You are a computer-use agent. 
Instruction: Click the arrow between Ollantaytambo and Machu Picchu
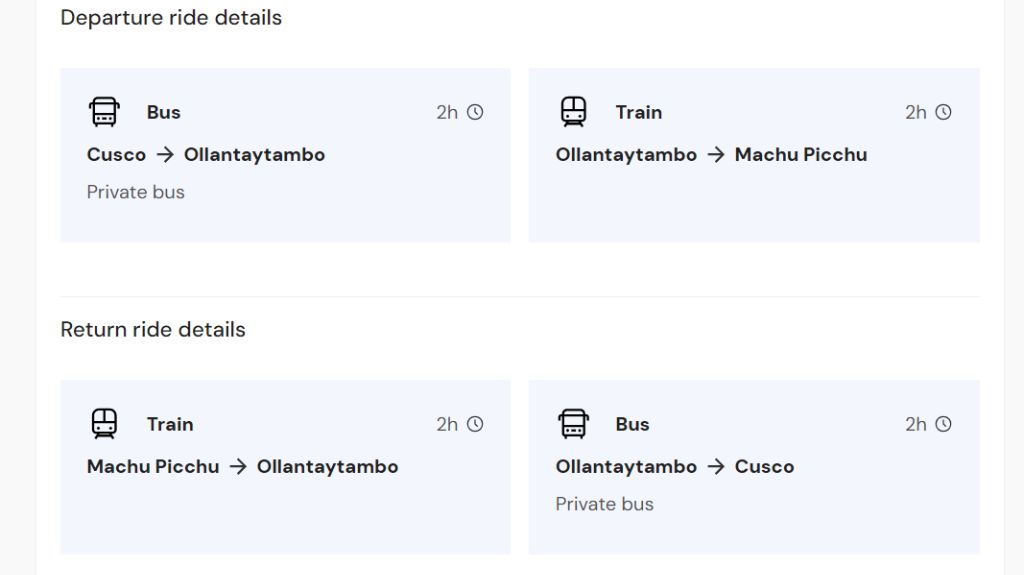(716, 155)
